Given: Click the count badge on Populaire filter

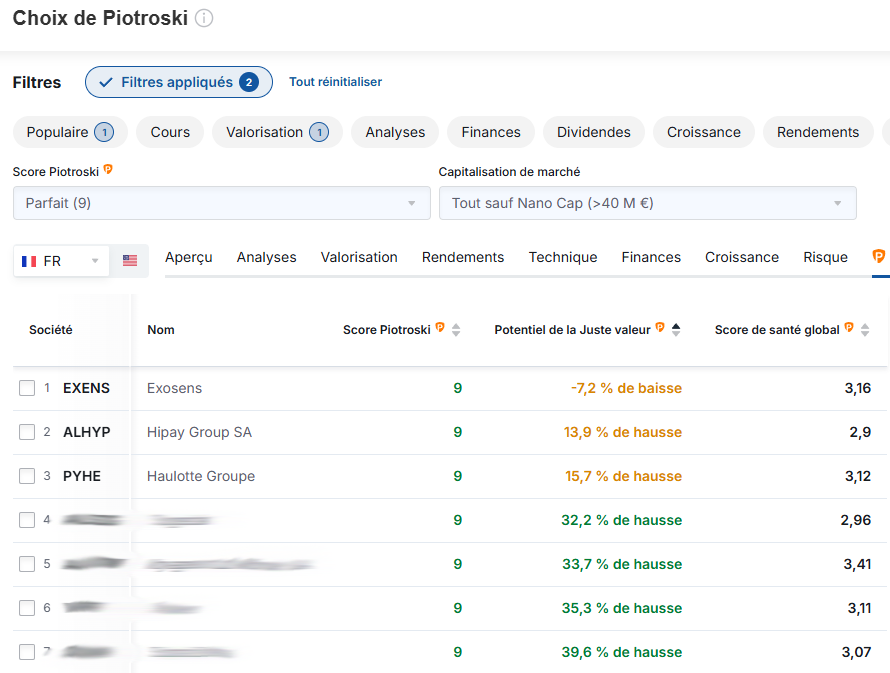Looking at the screenshot, I should tap(104, 132).
